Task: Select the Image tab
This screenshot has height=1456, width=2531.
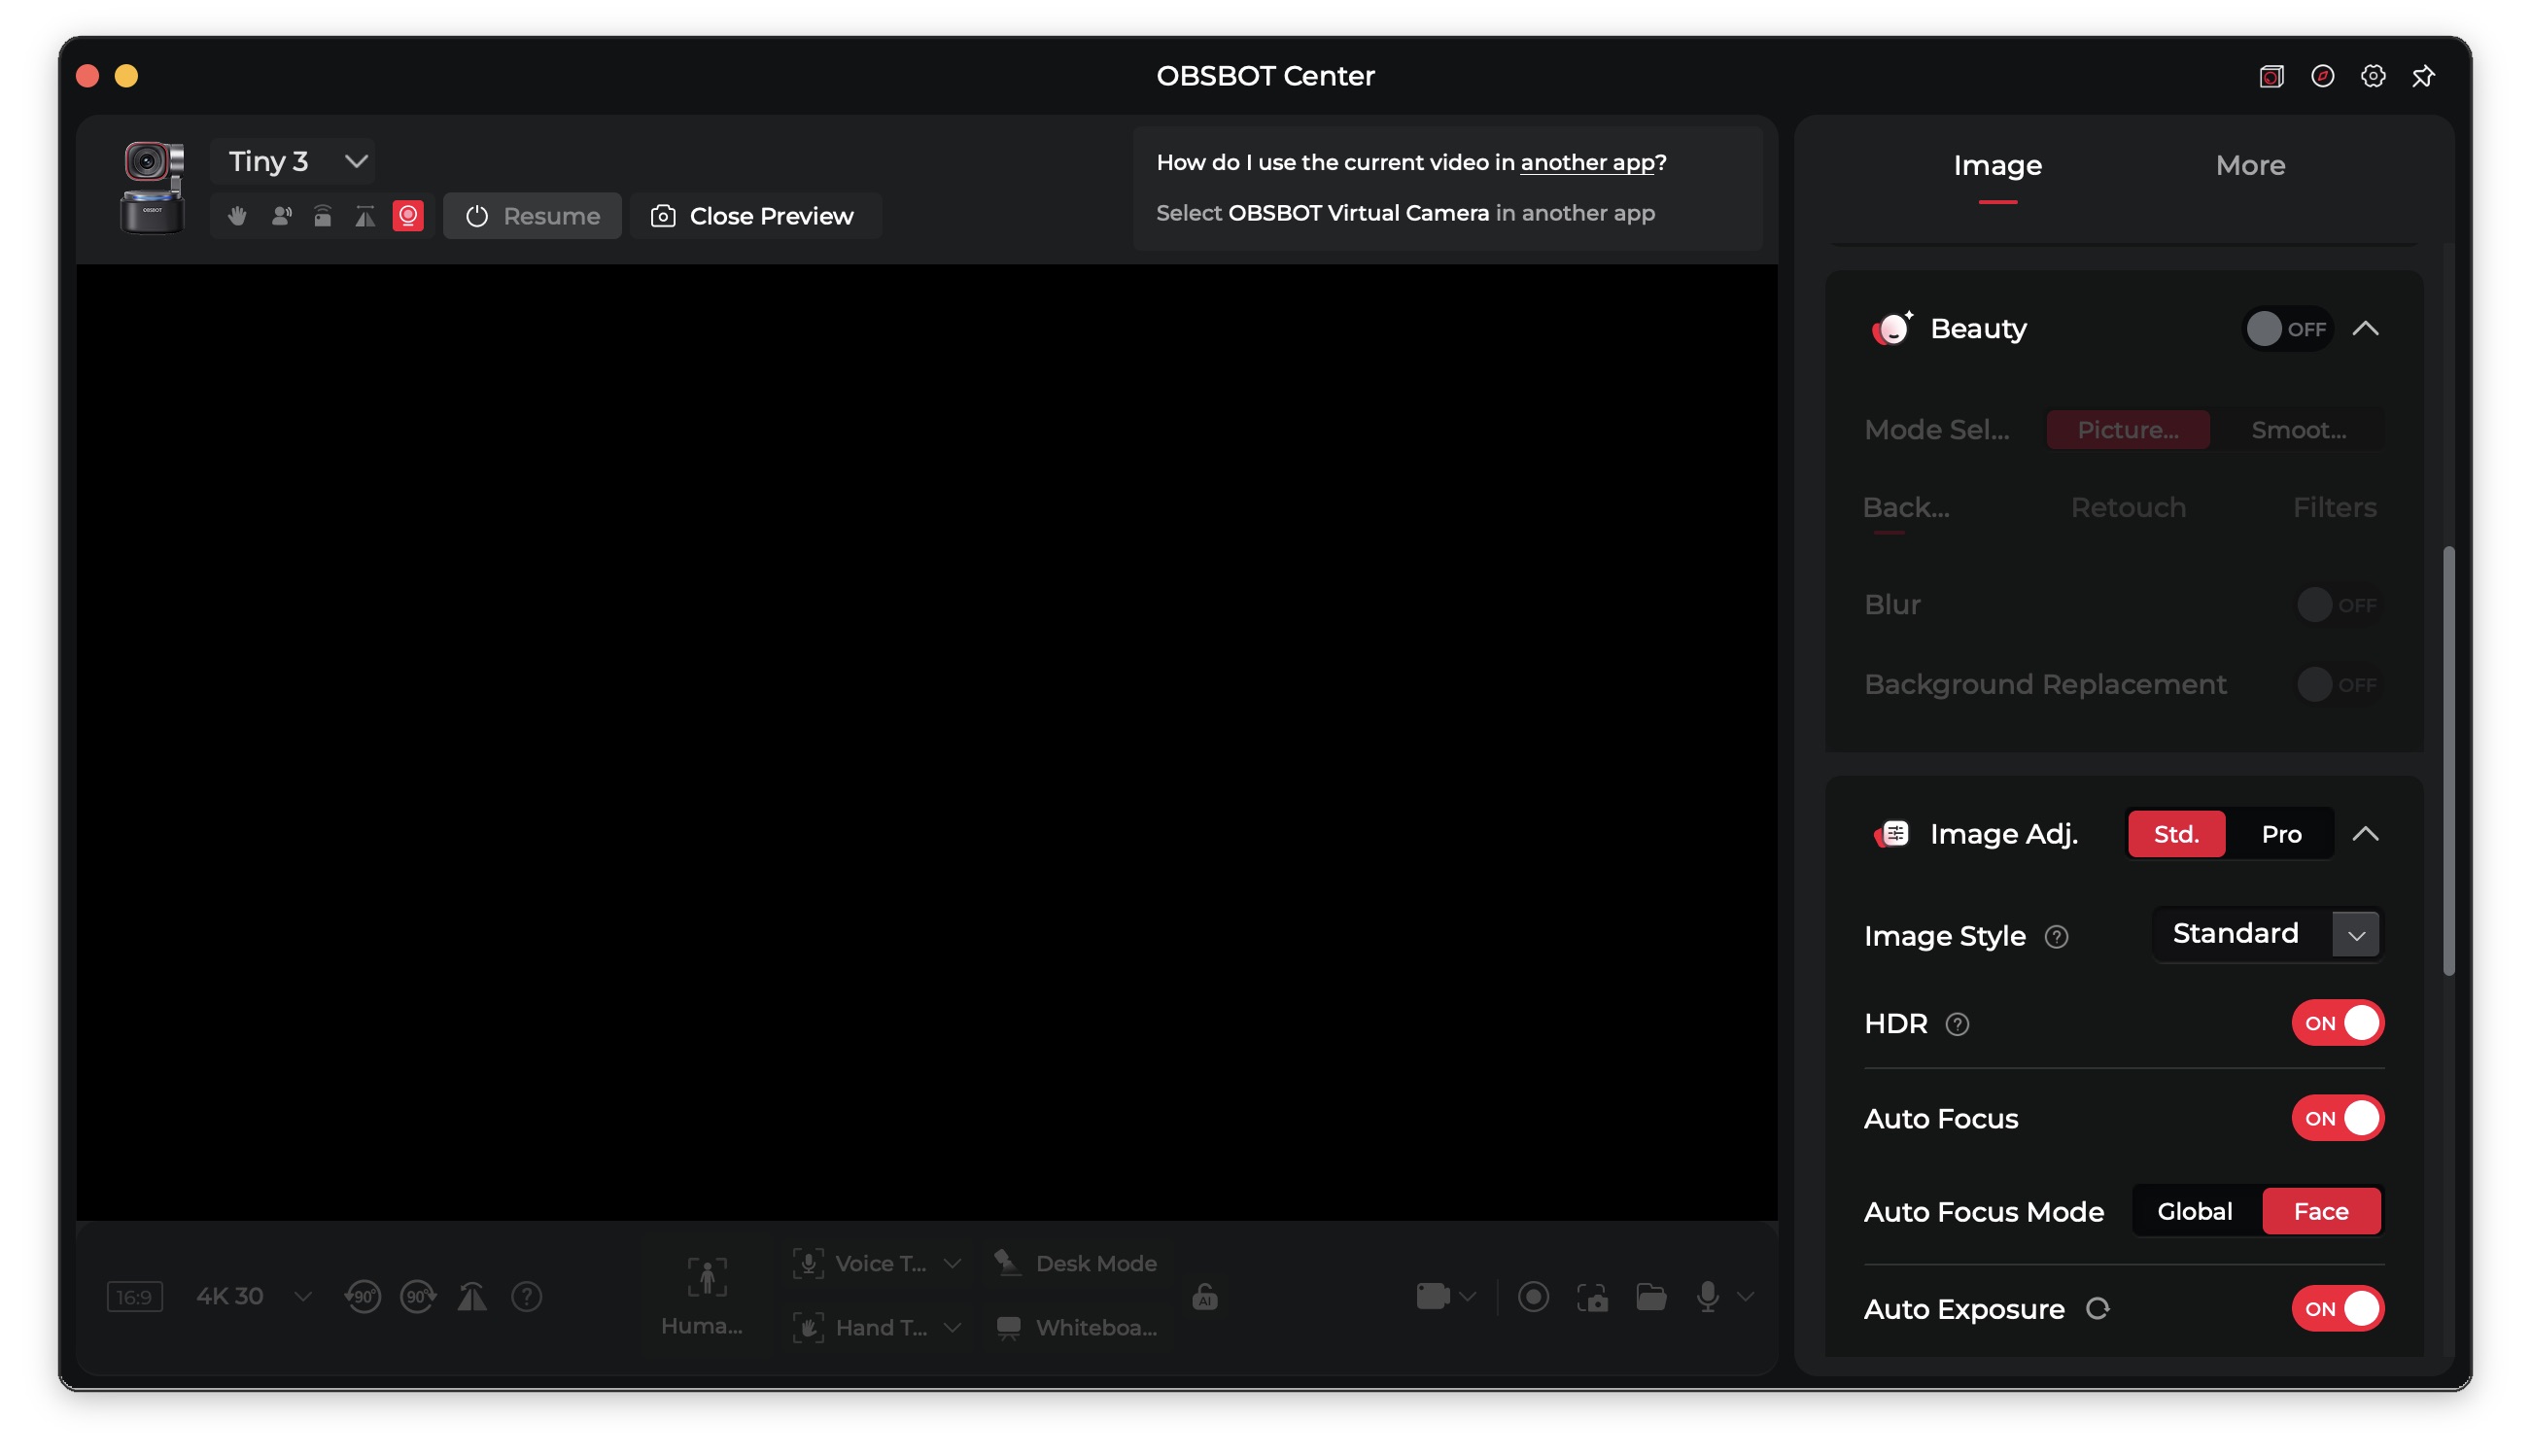Action: pyautogui.click(x=1997, y=166)
